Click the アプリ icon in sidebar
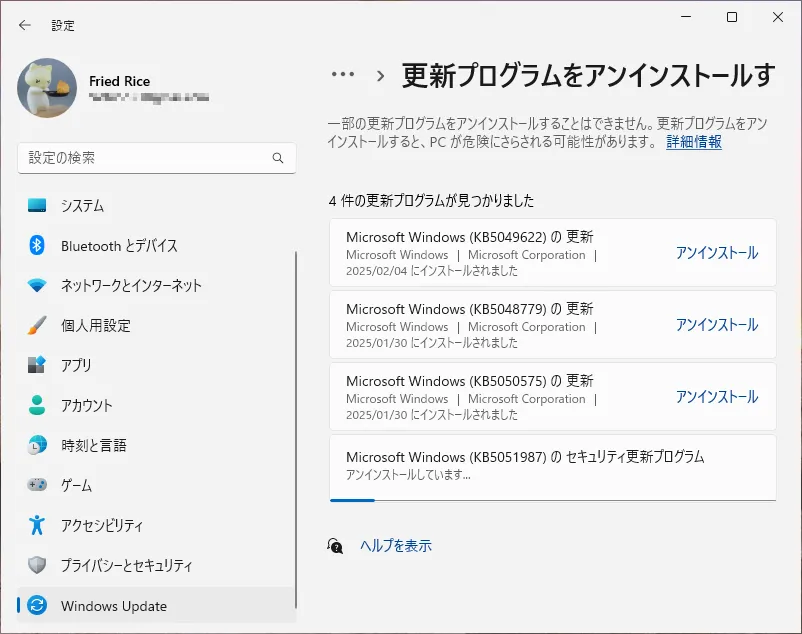The image size is (802, 634). 37,365
